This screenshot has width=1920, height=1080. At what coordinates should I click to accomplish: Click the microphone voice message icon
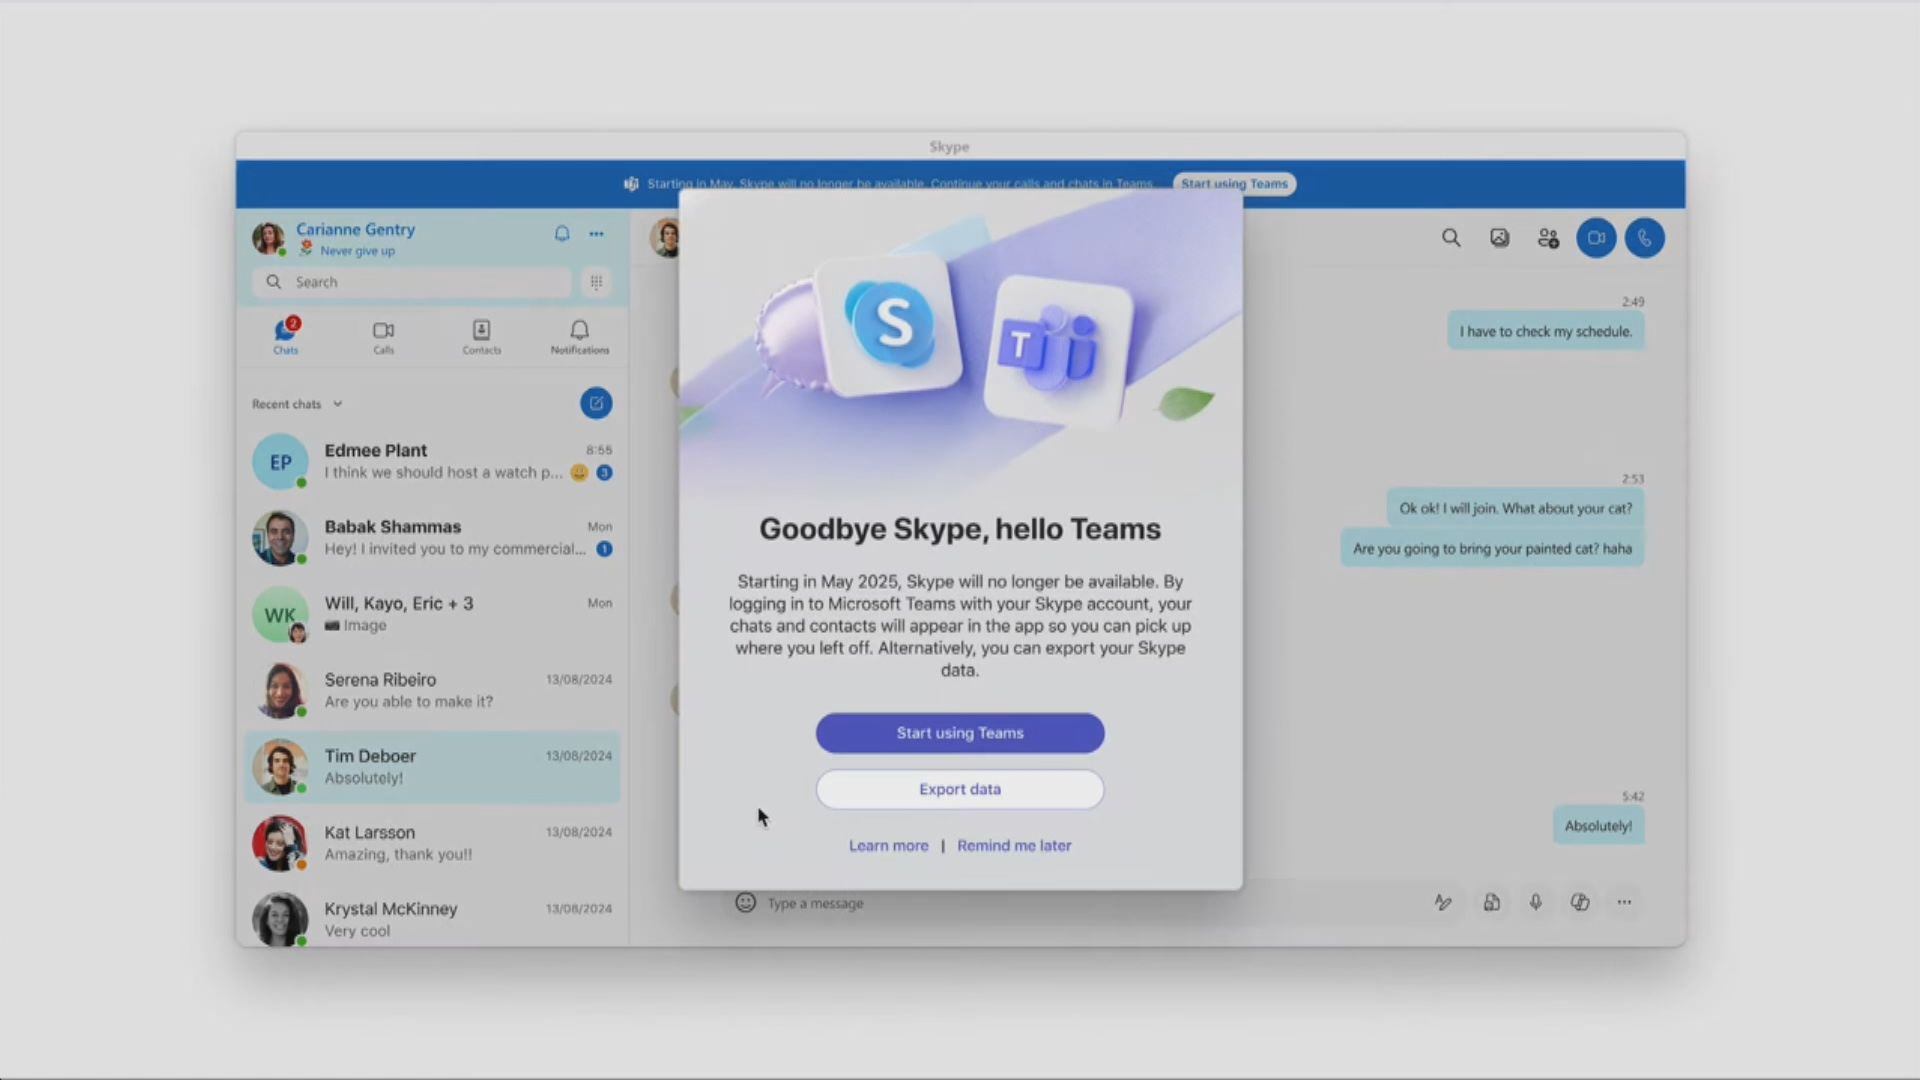point(1536,902)
